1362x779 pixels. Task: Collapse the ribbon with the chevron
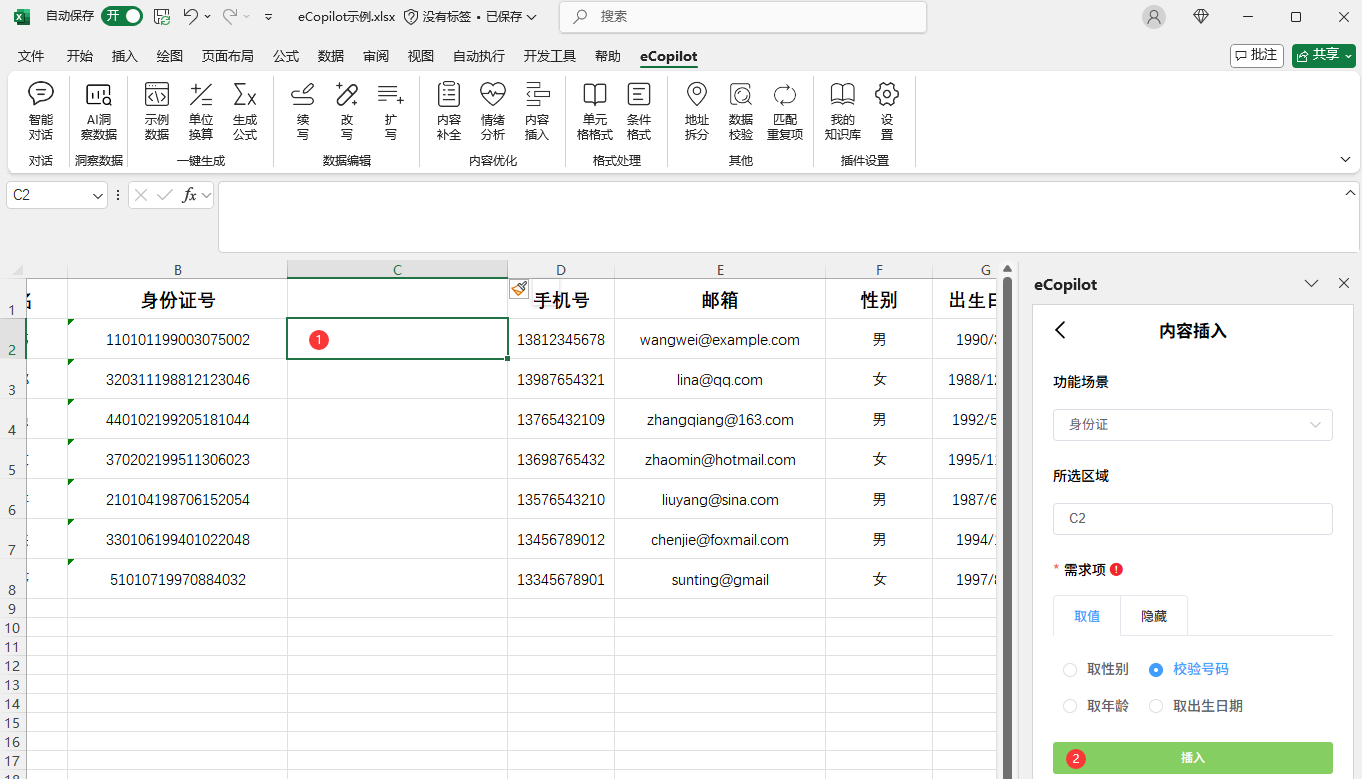pos(1345,160)
